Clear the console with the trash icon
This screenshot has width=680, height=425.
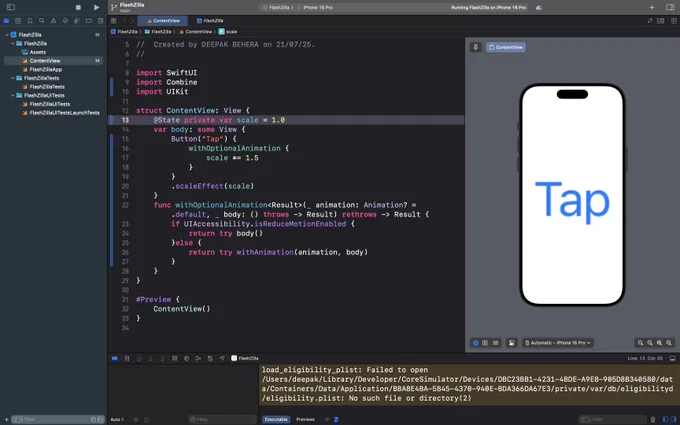[653, 419]
